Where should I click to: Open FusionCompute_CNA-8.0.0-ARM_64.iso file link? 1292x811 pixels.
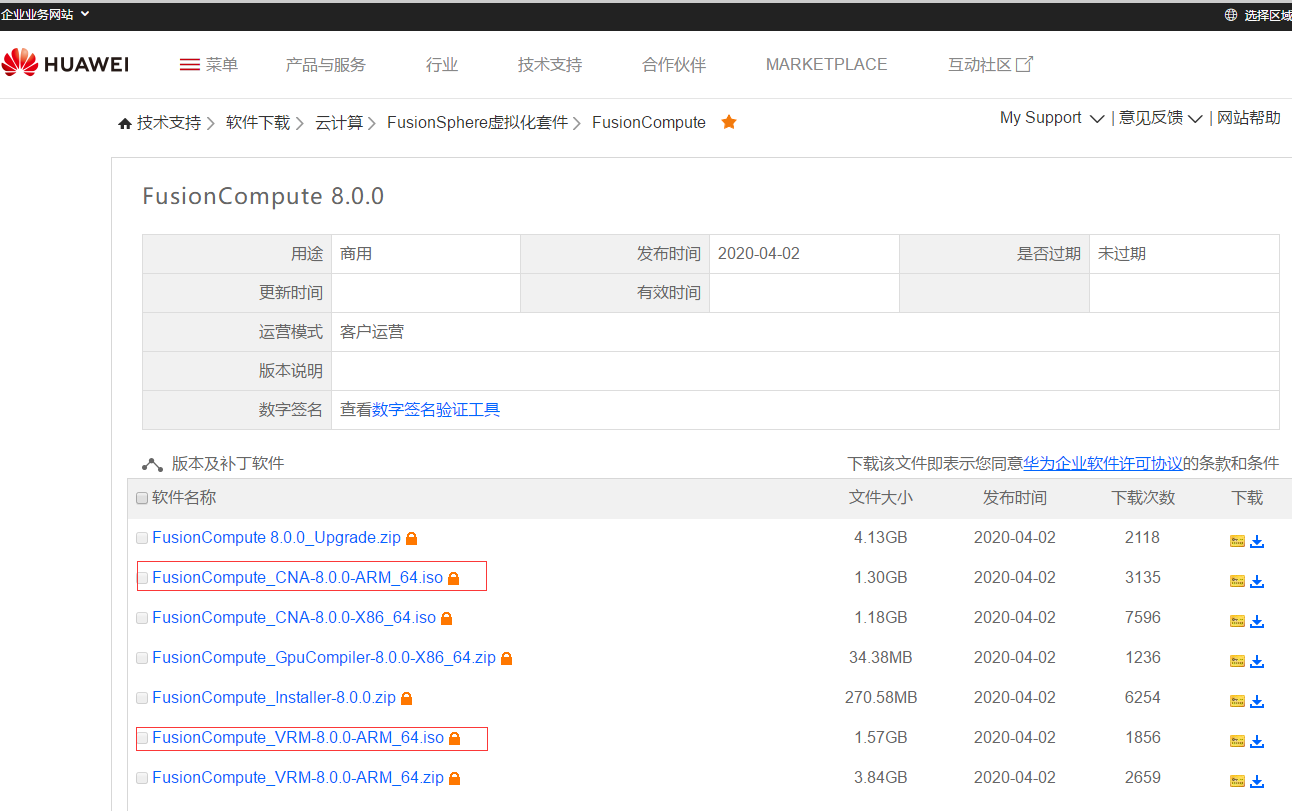pyautogui.click(x=297, y=578)
